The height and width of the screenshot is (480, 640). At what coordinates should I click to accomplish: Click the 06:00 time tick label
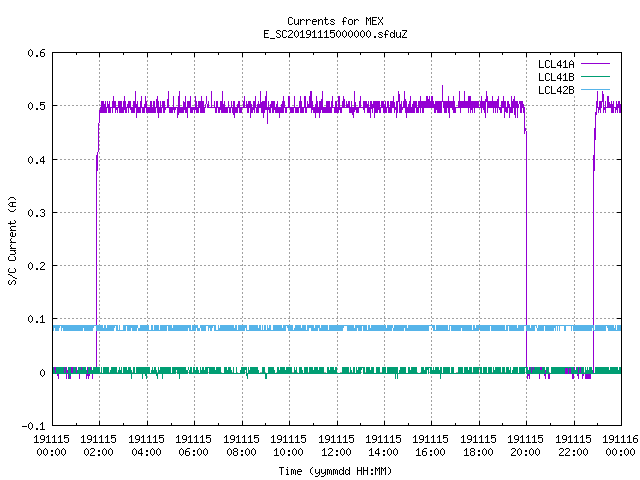tap(193, 452)
